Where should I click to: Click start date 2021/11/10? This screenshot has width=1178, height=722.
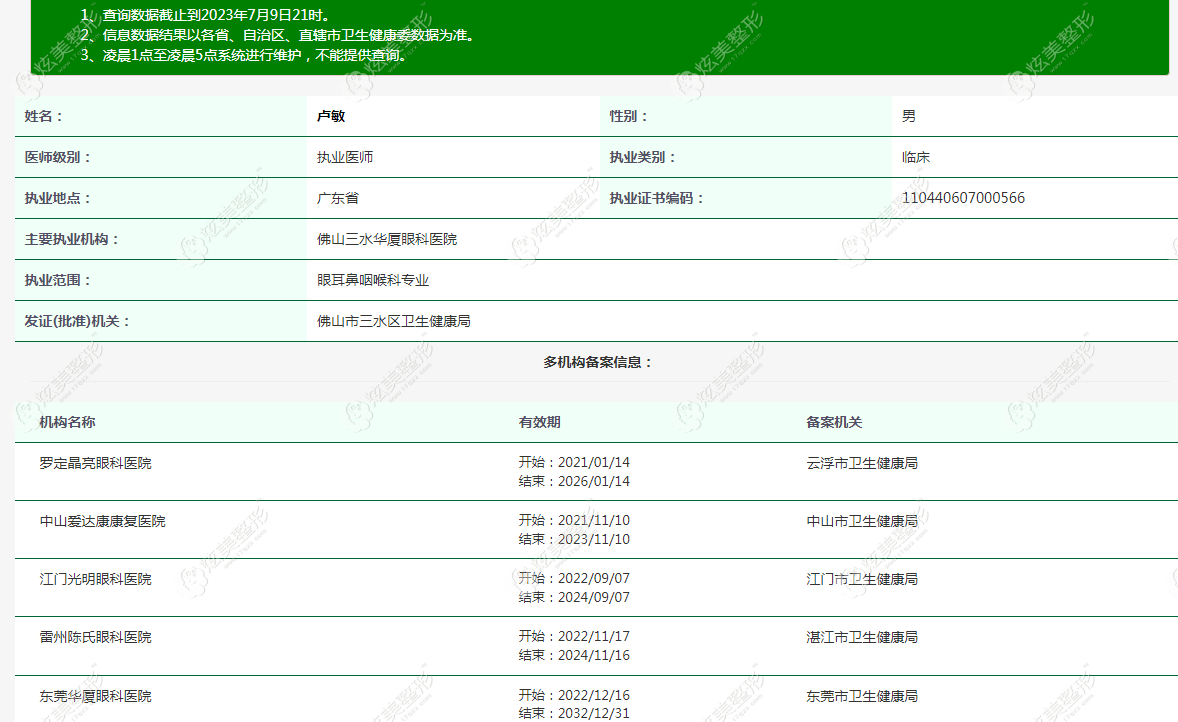(594, 521)
